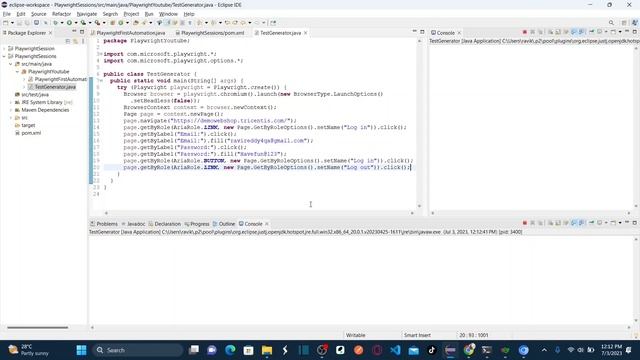The width and height of the screenshot is (640, 360).
Task: Open the File menu
Action: (x=7, y=14)
